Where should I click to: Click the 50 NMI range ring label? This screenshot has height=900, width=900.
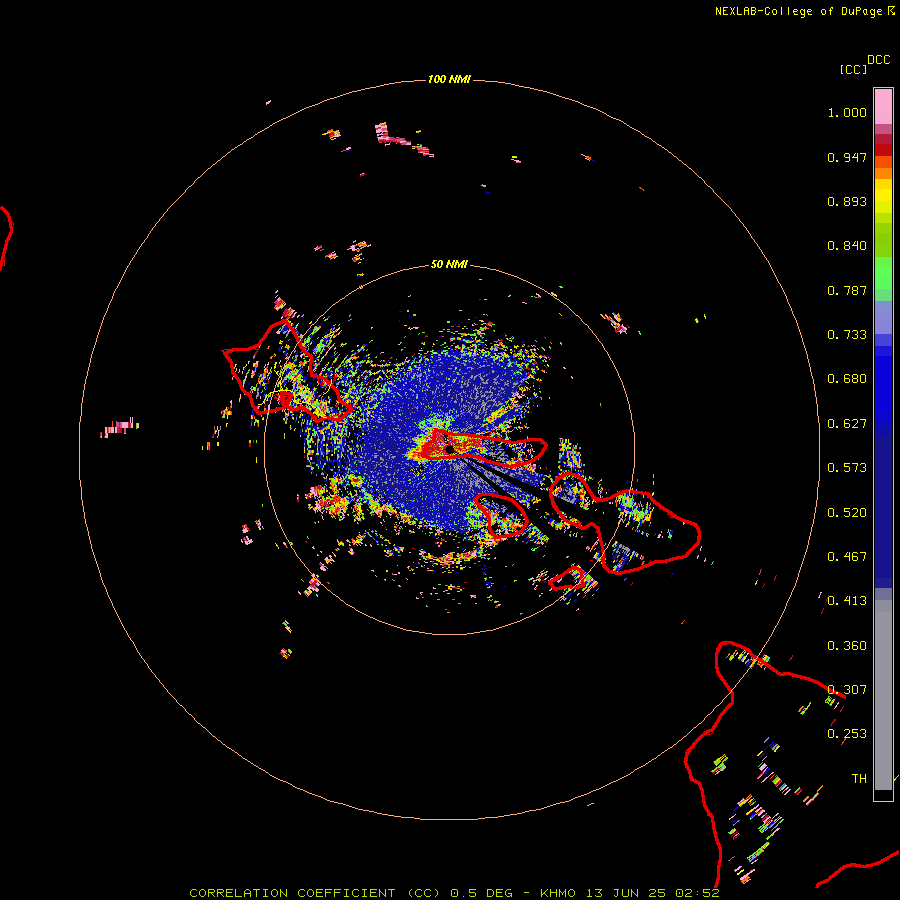click(449, 264)
